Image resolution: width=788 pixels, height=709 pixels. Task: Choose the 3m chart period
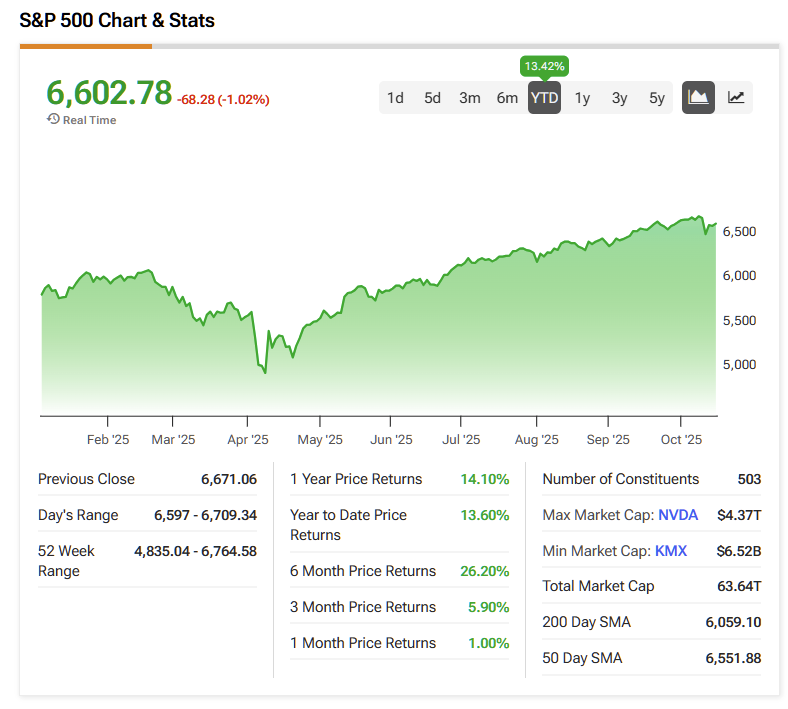[470, 98]
